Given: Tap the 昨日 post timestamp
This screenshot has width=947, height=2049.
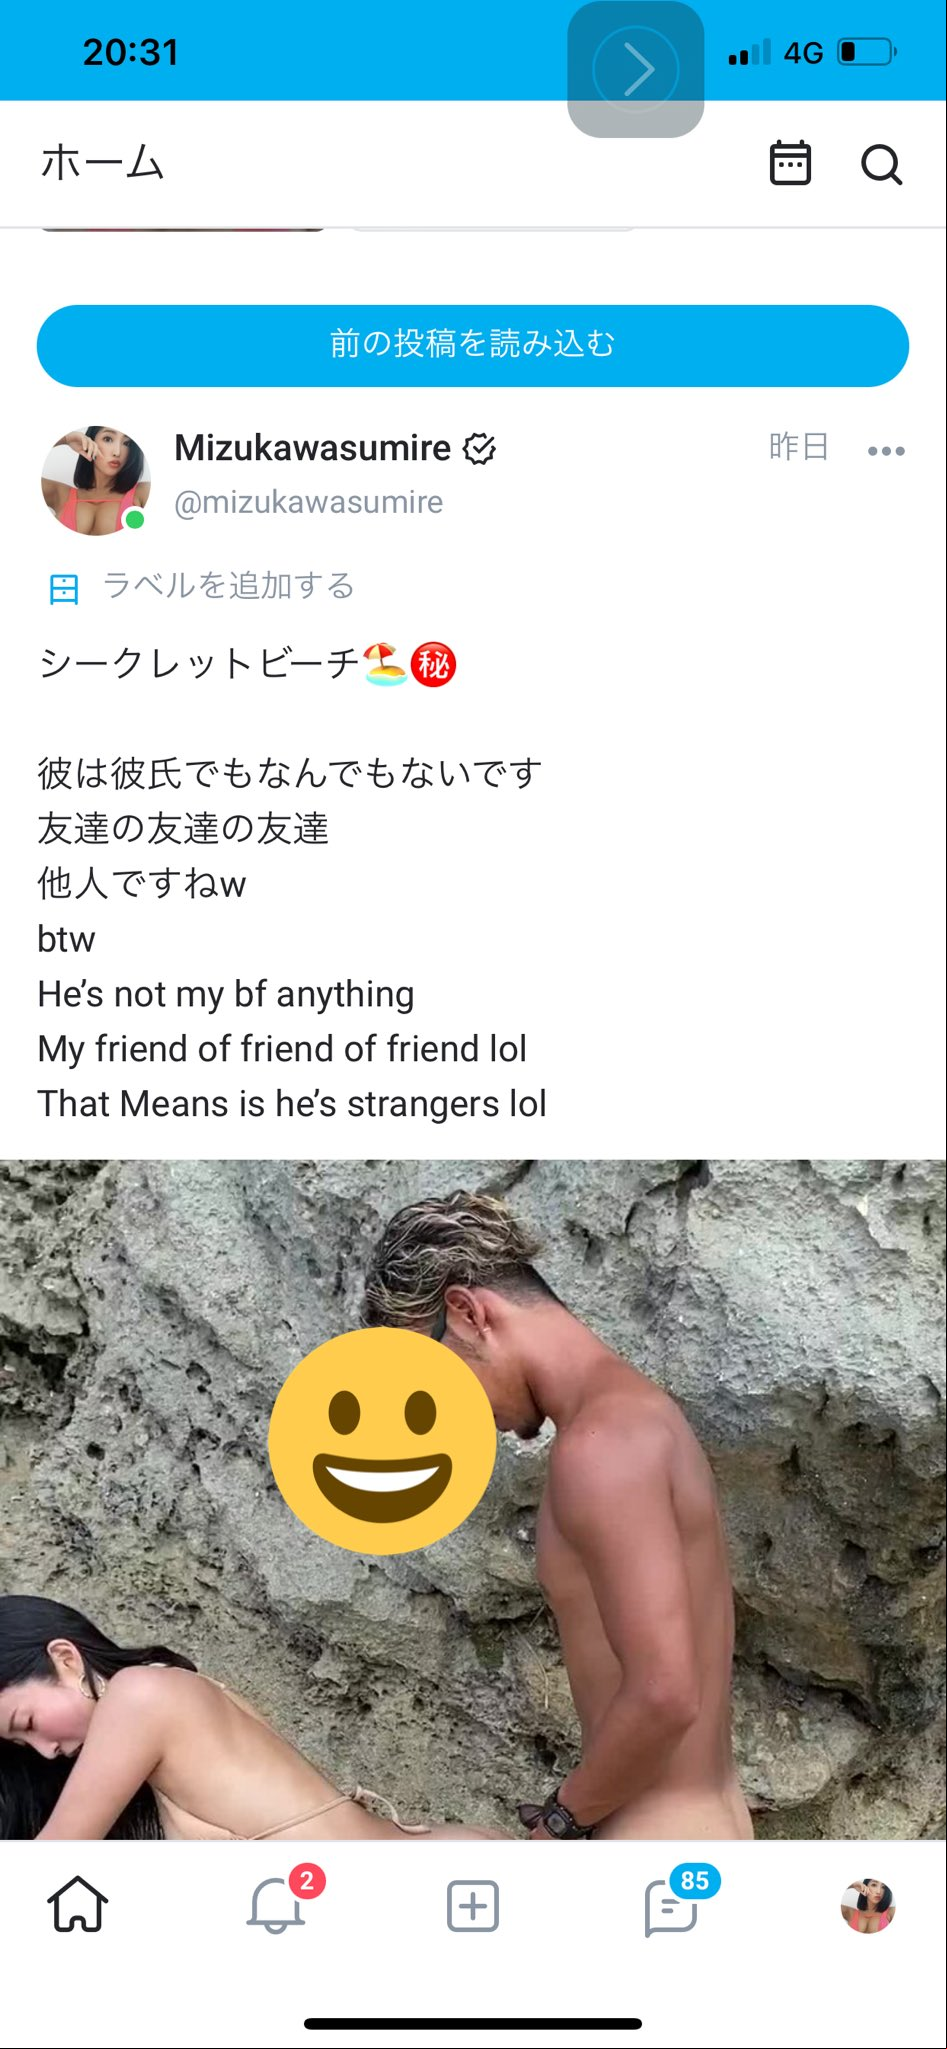Looking at the screenshot, I should click(799, 446).
